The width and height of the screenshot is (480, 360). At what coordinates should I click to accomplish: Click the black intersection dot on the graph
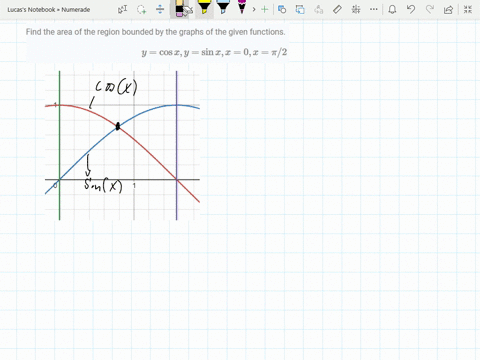pyautogui.click(x=118, y=126)
